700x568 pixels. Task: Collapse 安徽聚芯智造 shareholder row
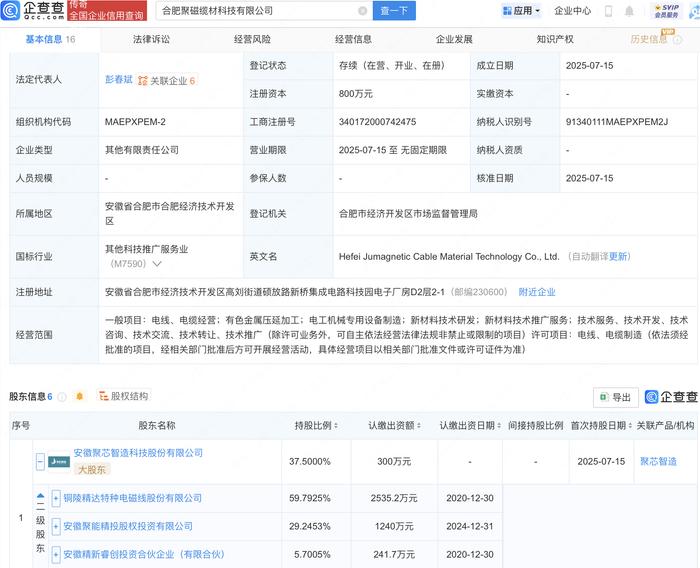pyautogui.click(x=40, y=461)
